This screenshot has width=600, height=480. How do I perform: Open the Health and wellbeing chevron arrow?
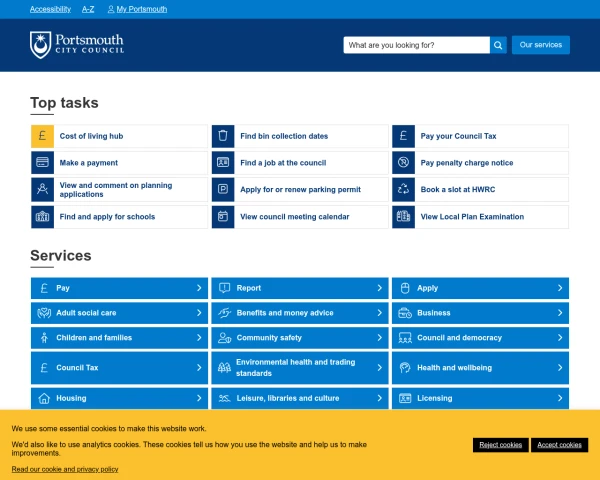(560, 367)
